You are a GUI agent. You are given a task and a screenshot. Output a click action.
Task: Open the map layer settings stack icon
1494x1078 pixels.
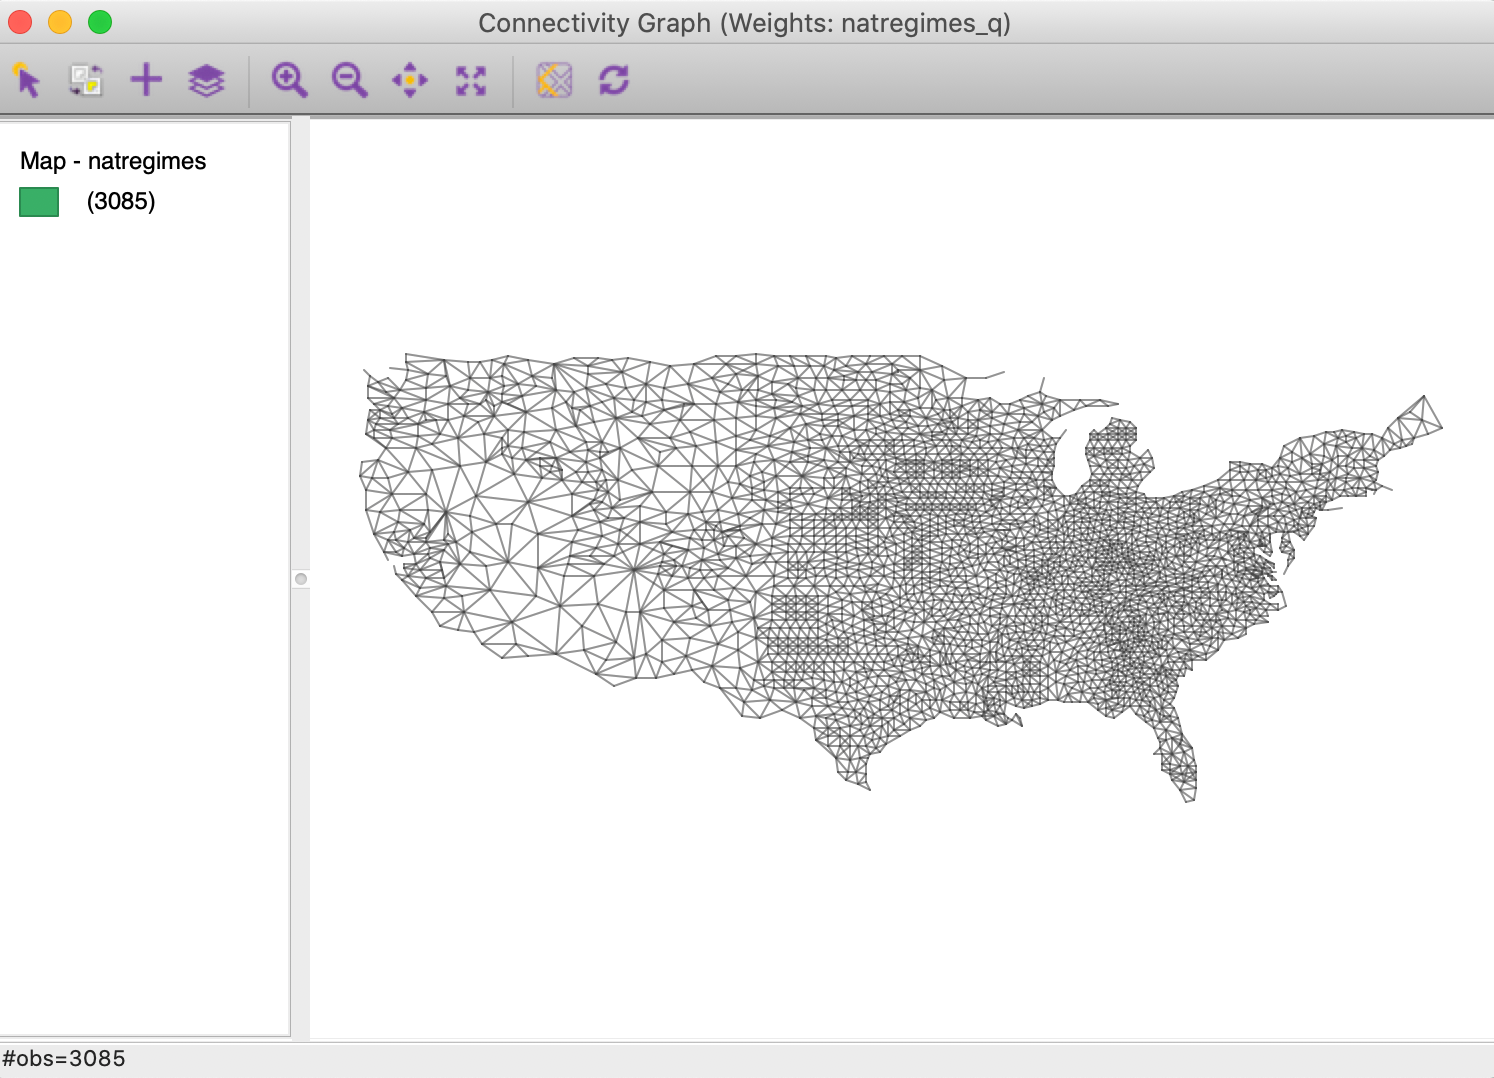tap(206, 80)
